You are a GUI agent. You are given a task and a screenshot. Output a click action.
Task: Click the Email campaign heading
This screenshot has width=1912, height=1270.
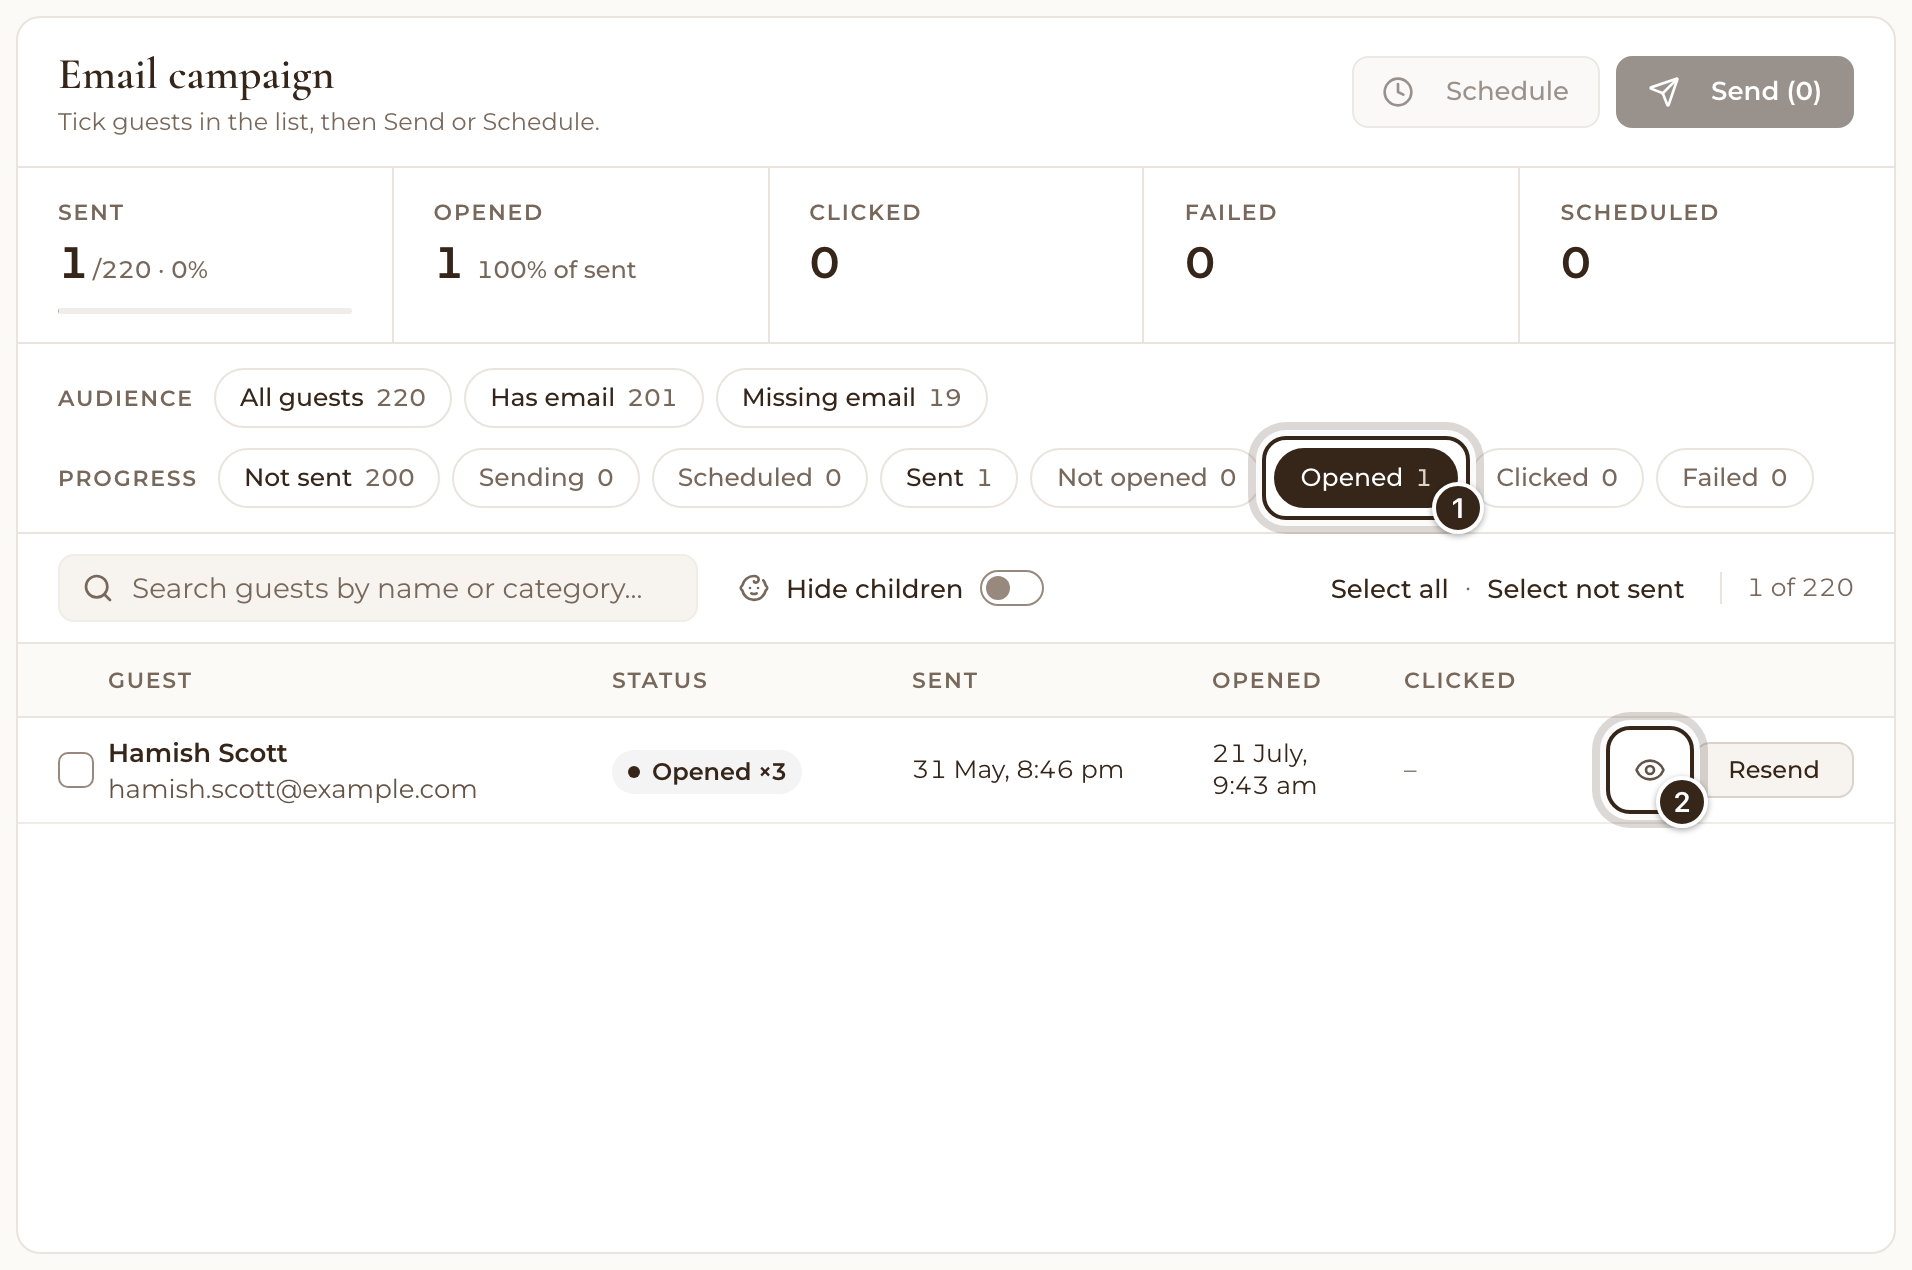tap(196, 76)
